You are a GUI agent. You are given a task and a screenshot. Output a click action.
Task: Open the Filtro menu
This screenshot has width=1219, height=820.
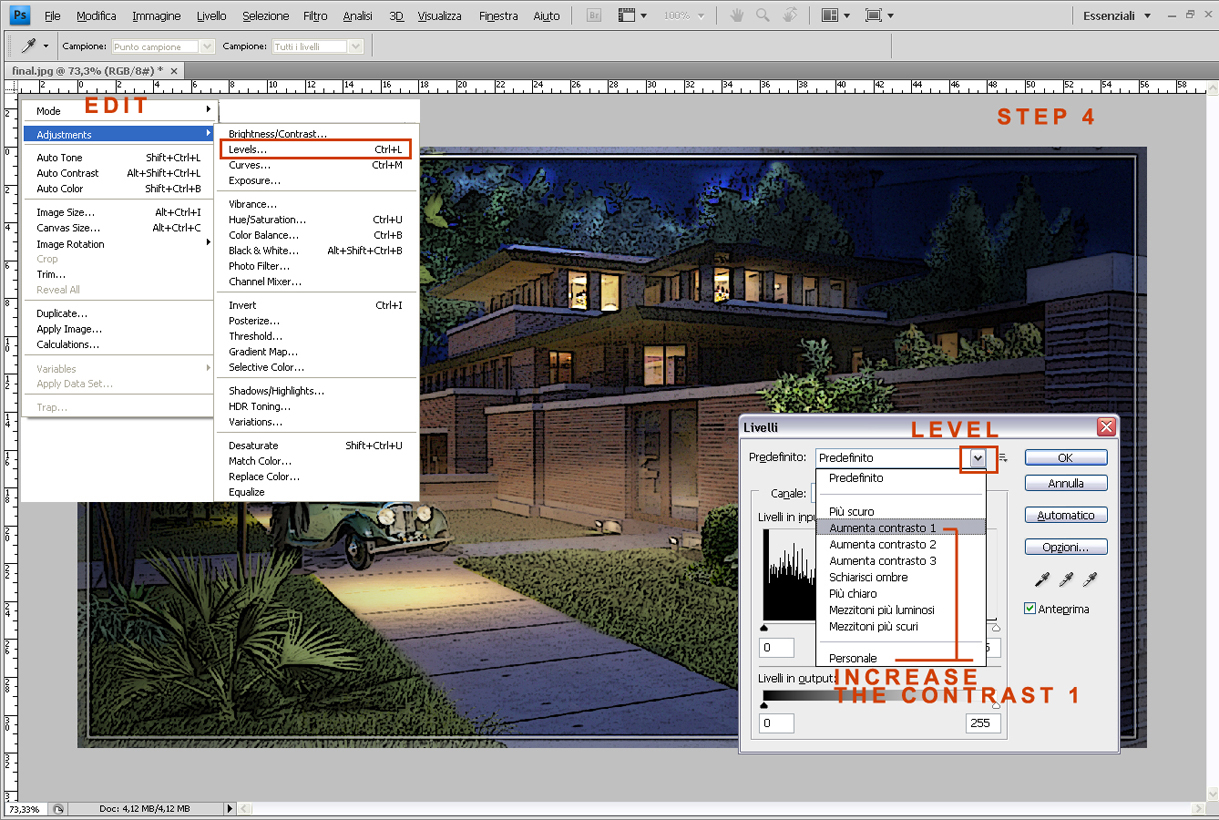[315, 16]
